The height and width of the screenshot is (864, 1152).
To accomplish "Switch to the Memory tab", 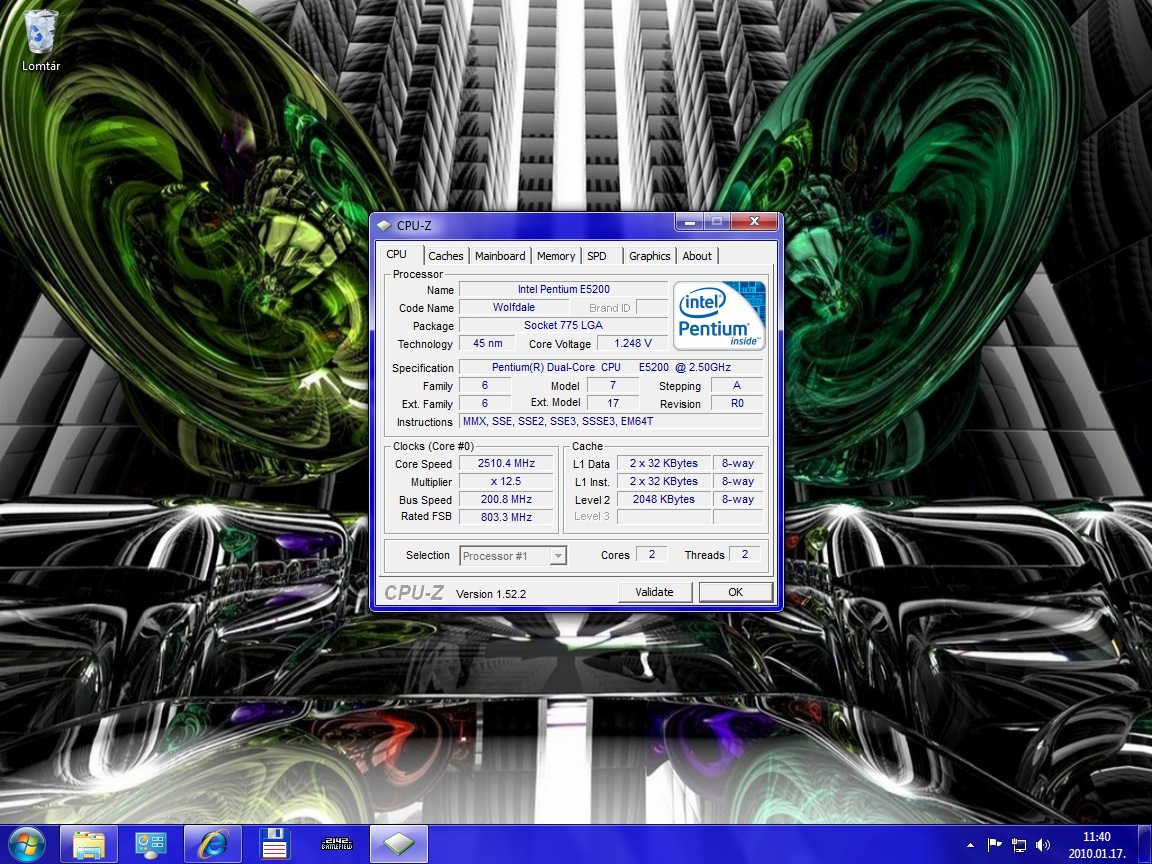I will 555,256.
